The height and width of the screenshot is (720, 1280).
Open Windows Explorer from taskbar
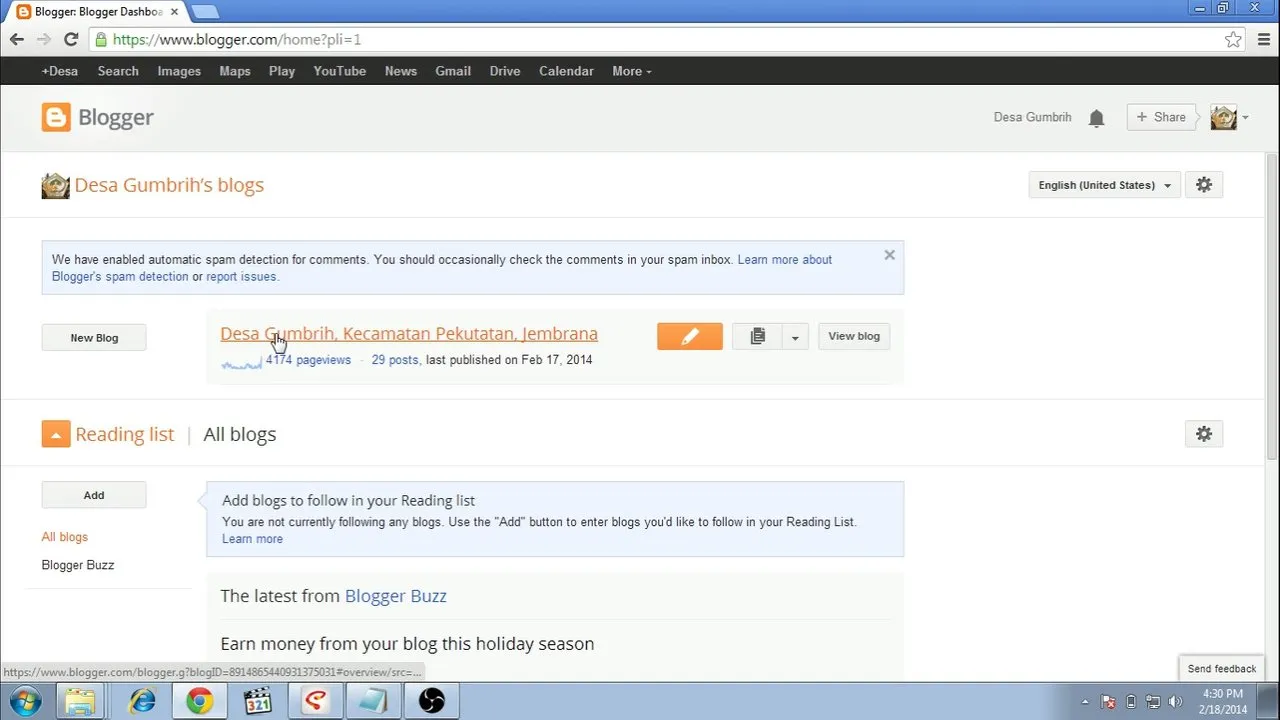(80, 701)
